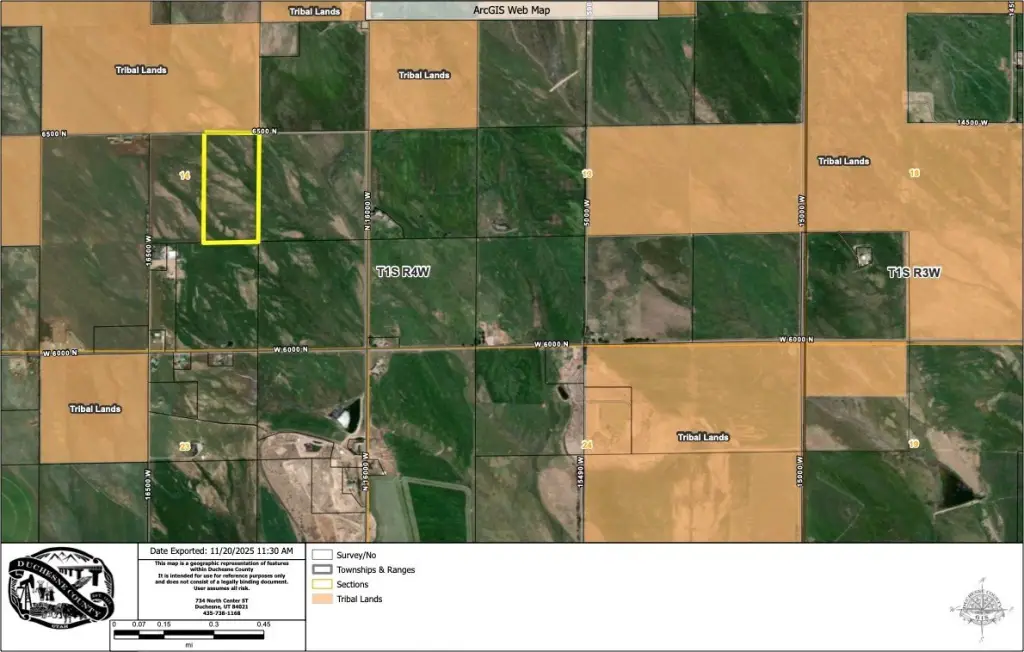The height and width of the screenshot is (652, 1024).
Task: Click the Duchesne County seal logo
Action: point(62,595)
